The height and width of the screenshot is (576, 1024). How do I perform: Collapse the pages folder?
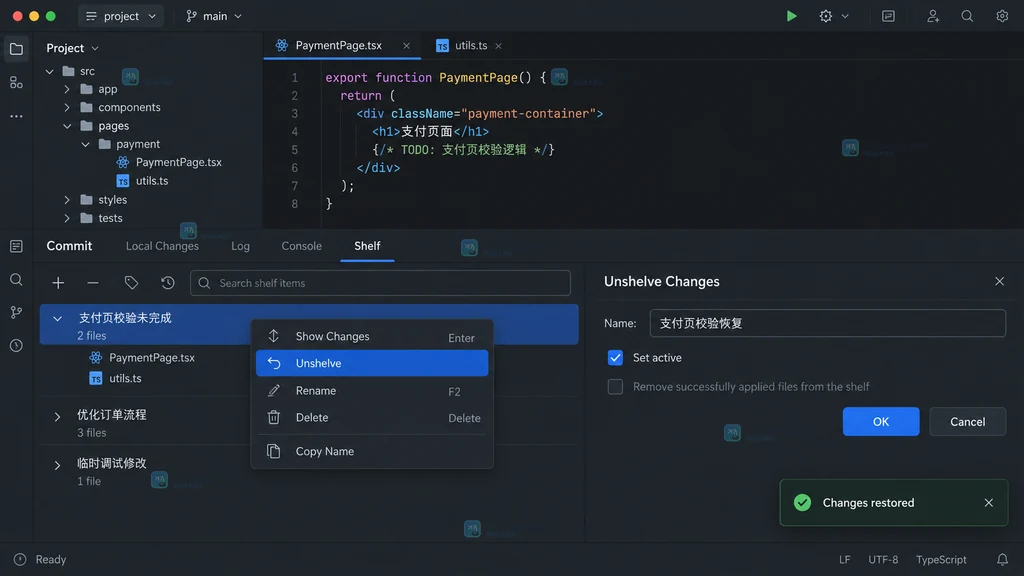[67, 125]
